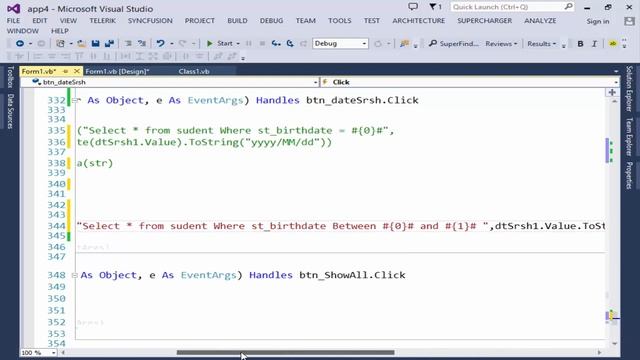This screenshot has height=360, width=640.
Task: Close the Form1.vb tab
Action: 76,71
